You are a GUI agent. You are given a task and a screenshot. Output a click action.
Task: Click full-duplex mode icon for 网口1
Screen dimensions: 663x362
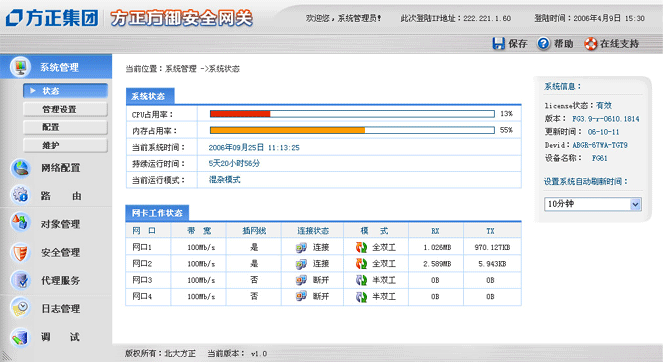coord(361,247)
